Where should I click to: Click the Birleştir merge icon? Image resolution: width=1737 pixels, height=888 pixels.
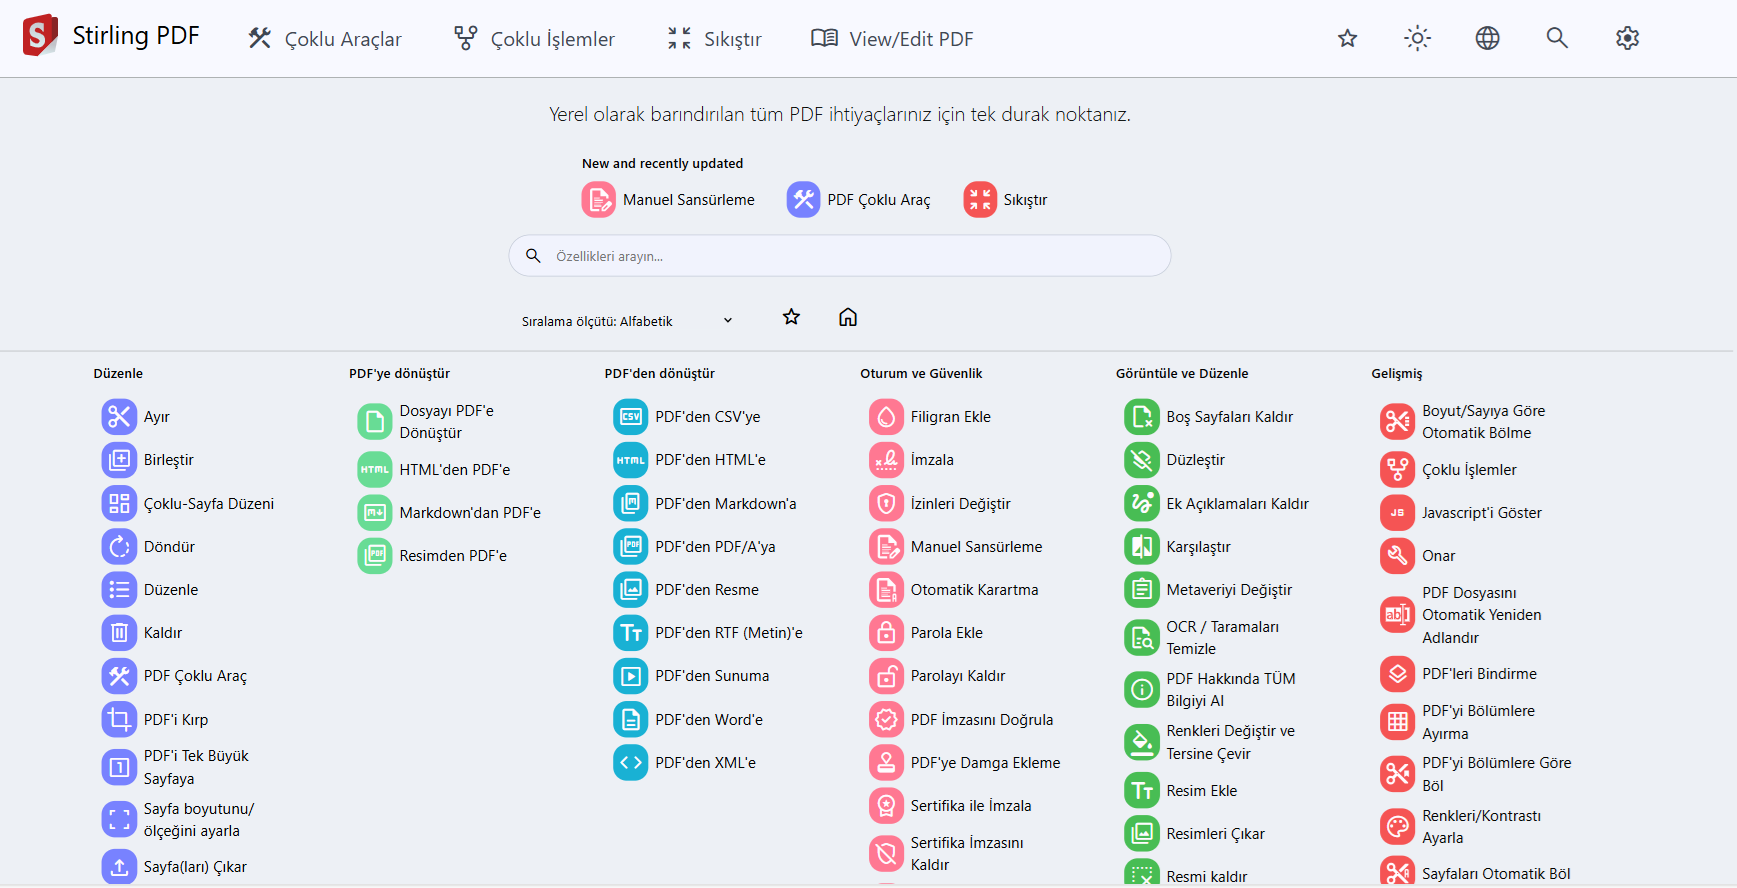point(119,460)
